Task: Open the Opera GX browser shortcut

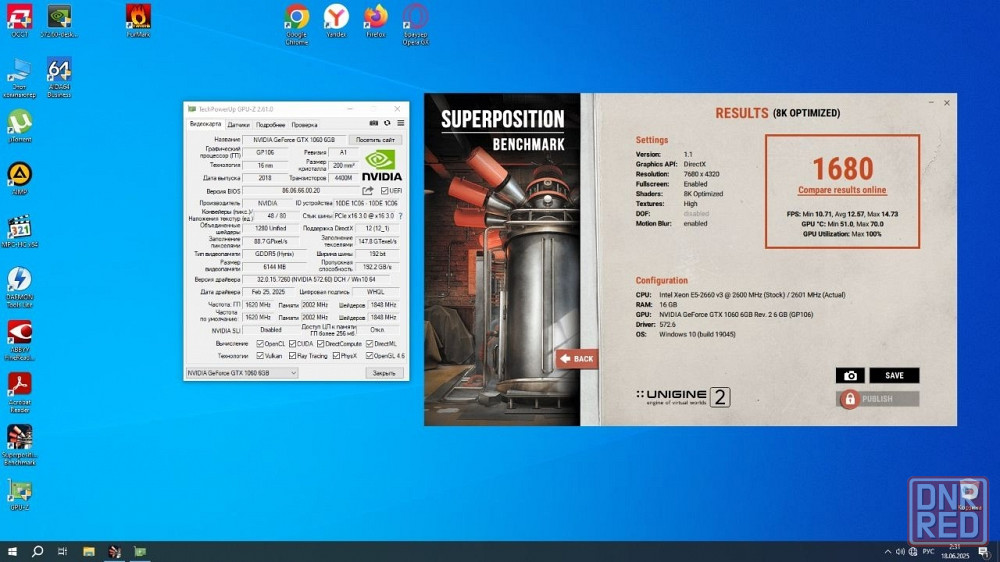Action: pyautogui.click(x=415, y=25)
